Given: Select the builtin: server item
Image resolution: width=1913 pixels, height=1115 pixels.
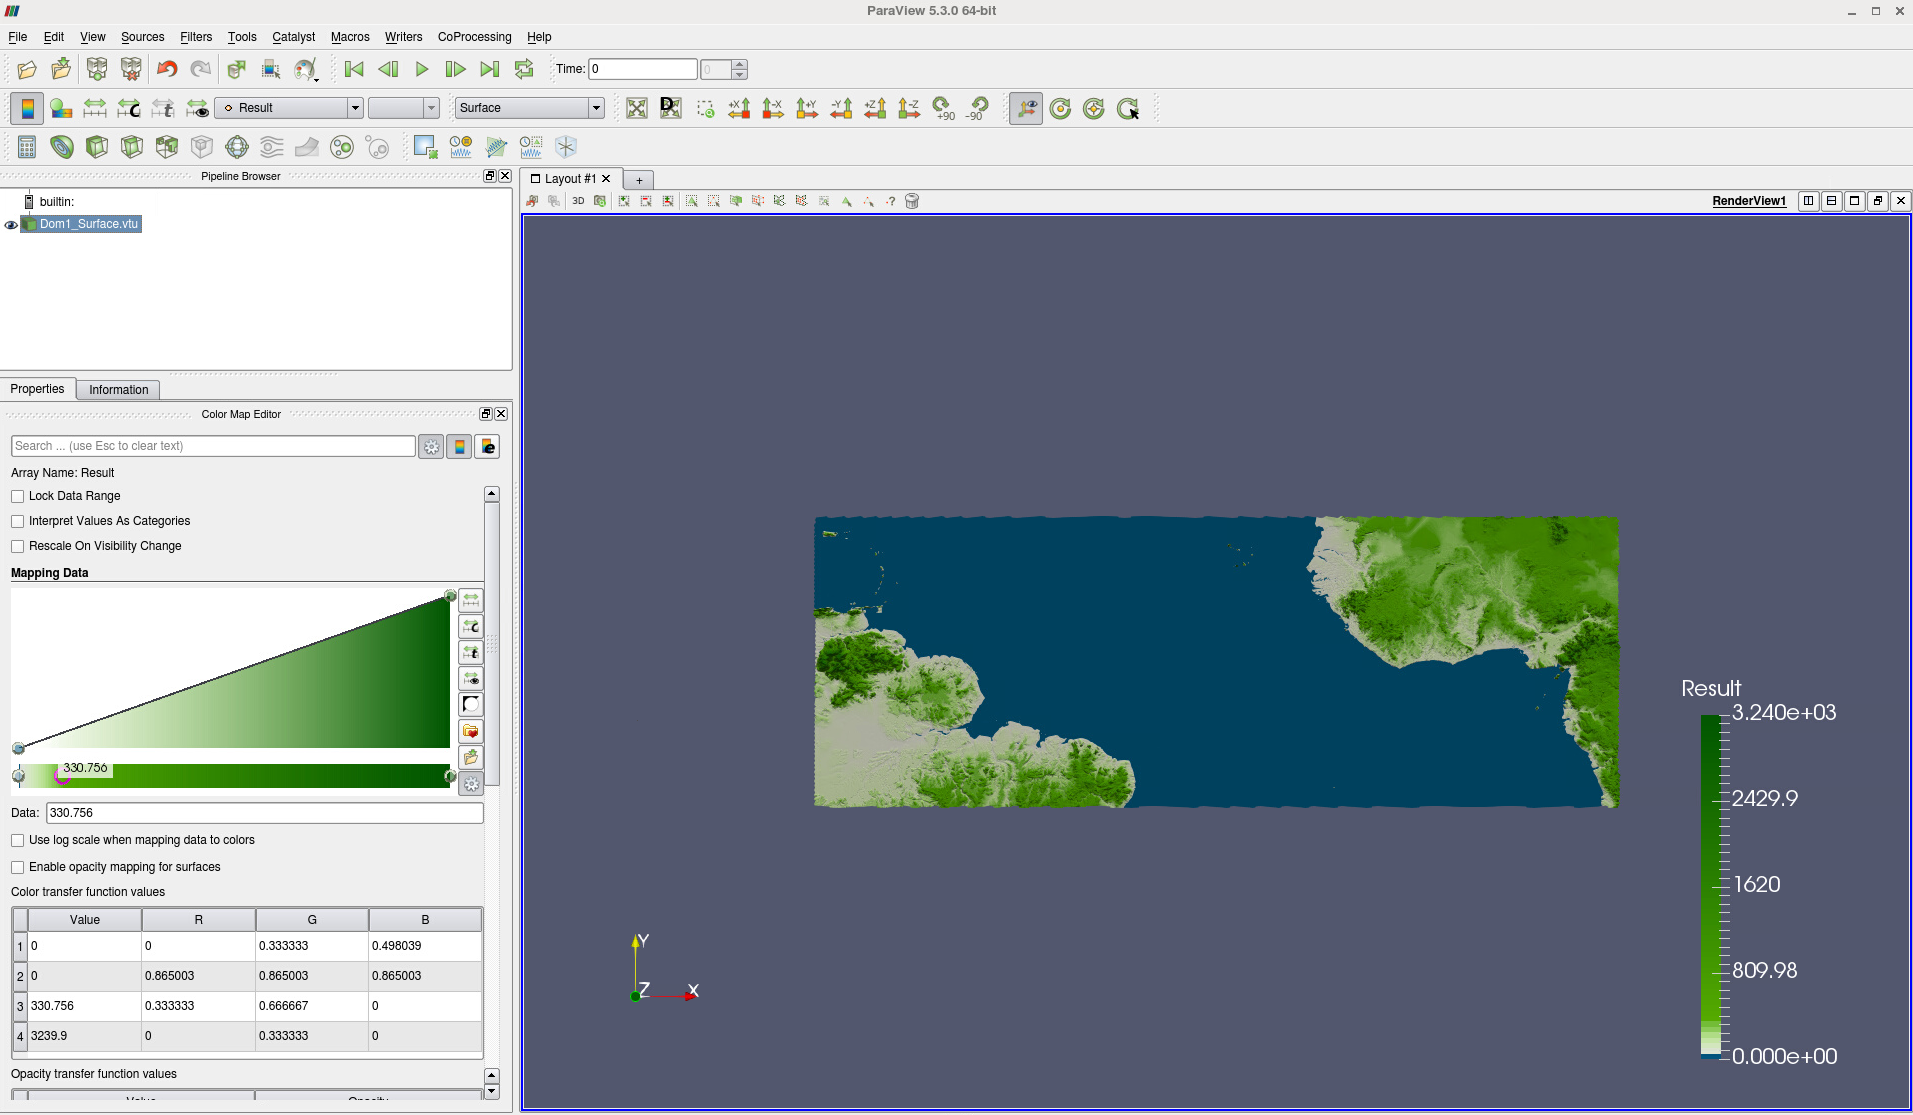Looking at the screenshot, I should (x=57, y=202).
